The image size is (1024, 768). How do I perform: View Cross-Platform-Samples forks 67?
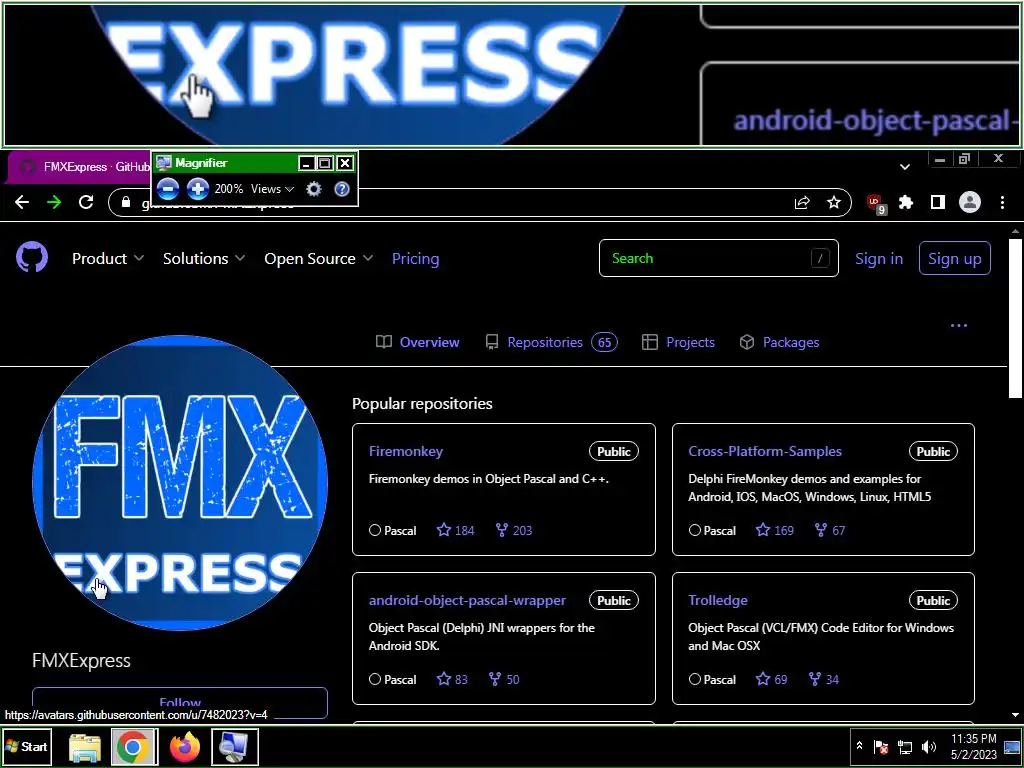(x=830, y=530)
